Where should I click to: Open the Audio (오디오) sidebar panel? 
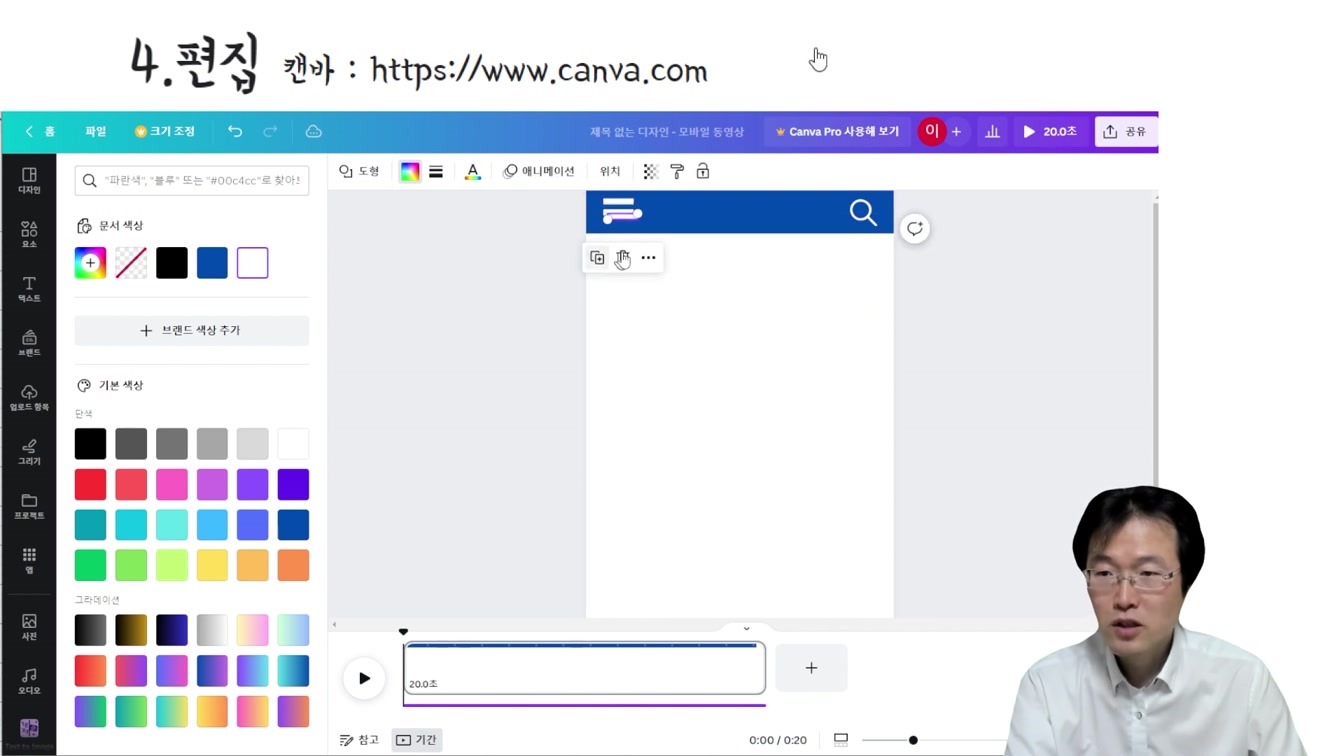click(x=29, y=681)
